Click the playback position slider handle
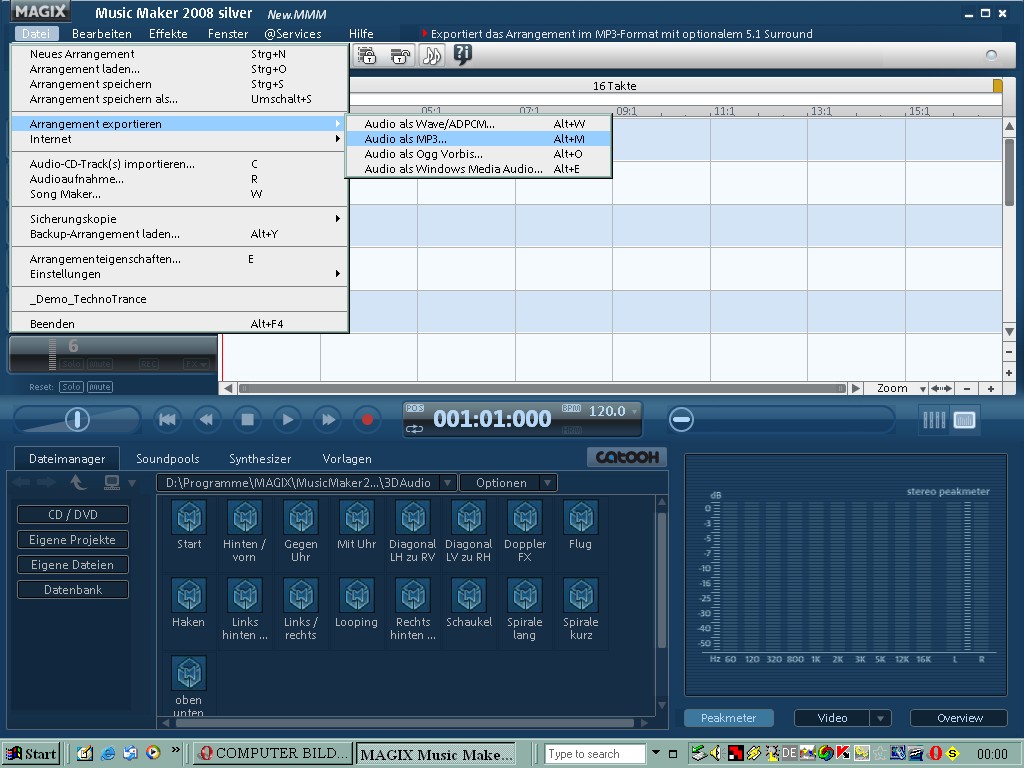Image resolution: width=1024 pixels, height=768 pixels. tap(681, 419)
